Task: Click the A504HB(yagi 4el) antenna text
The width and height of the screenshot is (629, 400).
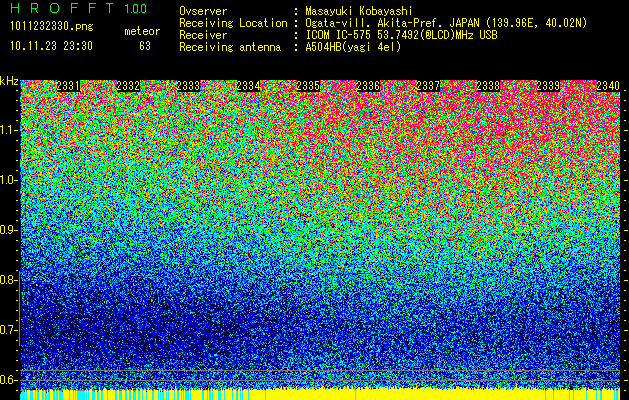Action: (x=353, y=47)
